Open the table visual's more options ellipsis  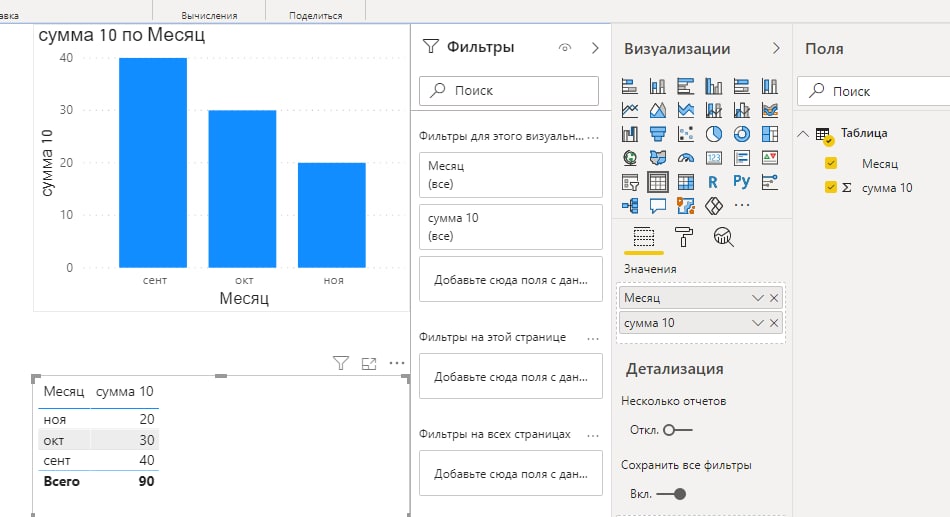click(x=397, y=363)
